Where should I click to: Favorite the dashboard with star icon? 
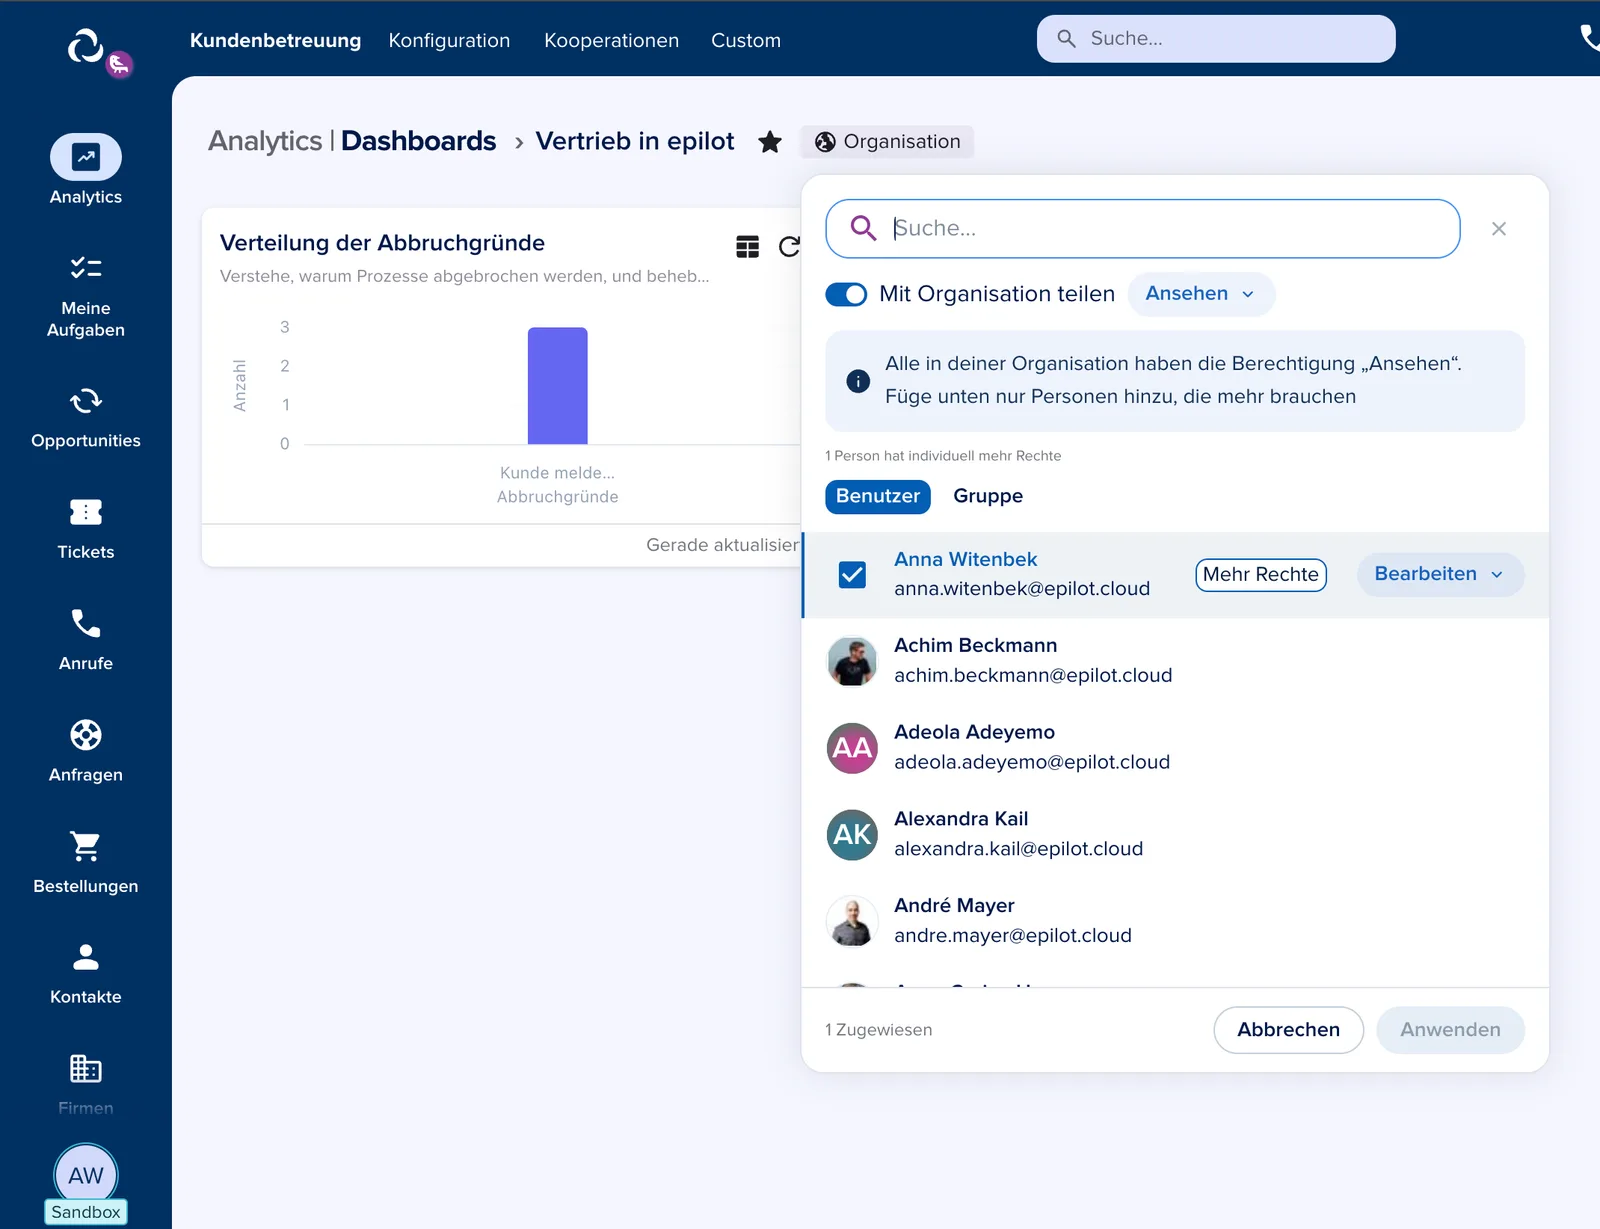[x=770, y=142]
